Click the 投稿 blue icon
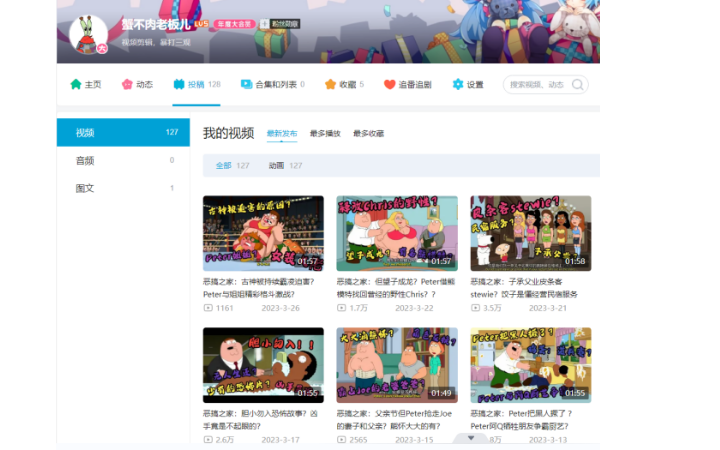Image resolution: width=720 pixels, height=450 pixels. pyautogui.click(x=179, y=84)
